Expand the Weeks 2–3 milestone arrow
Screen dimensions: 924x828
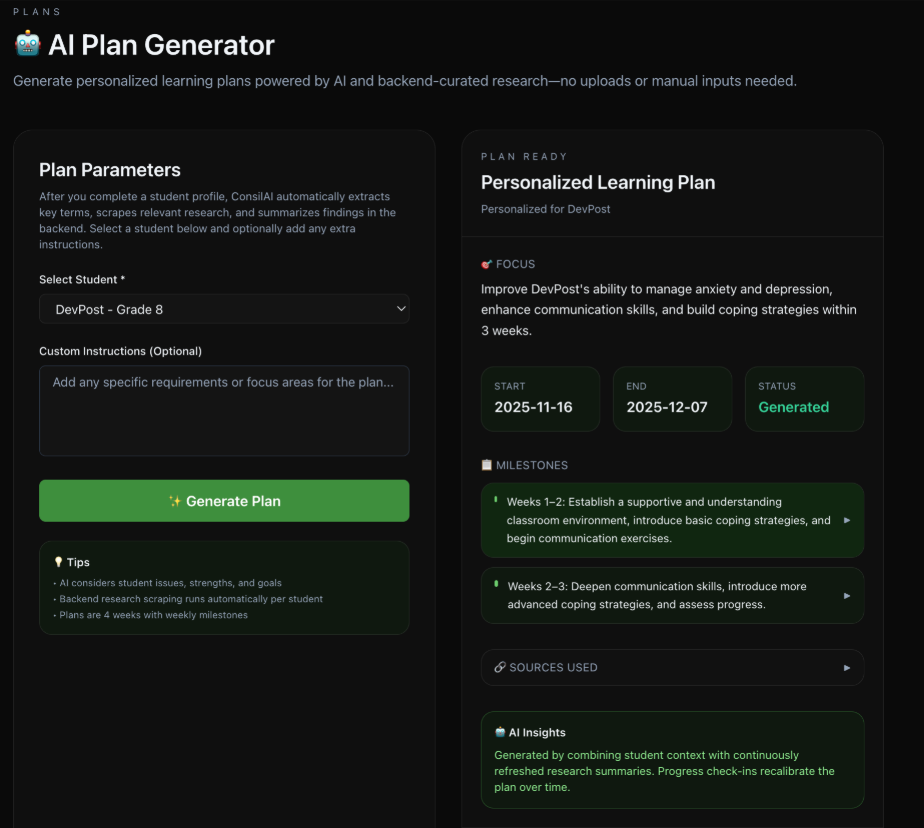point(847,595)
